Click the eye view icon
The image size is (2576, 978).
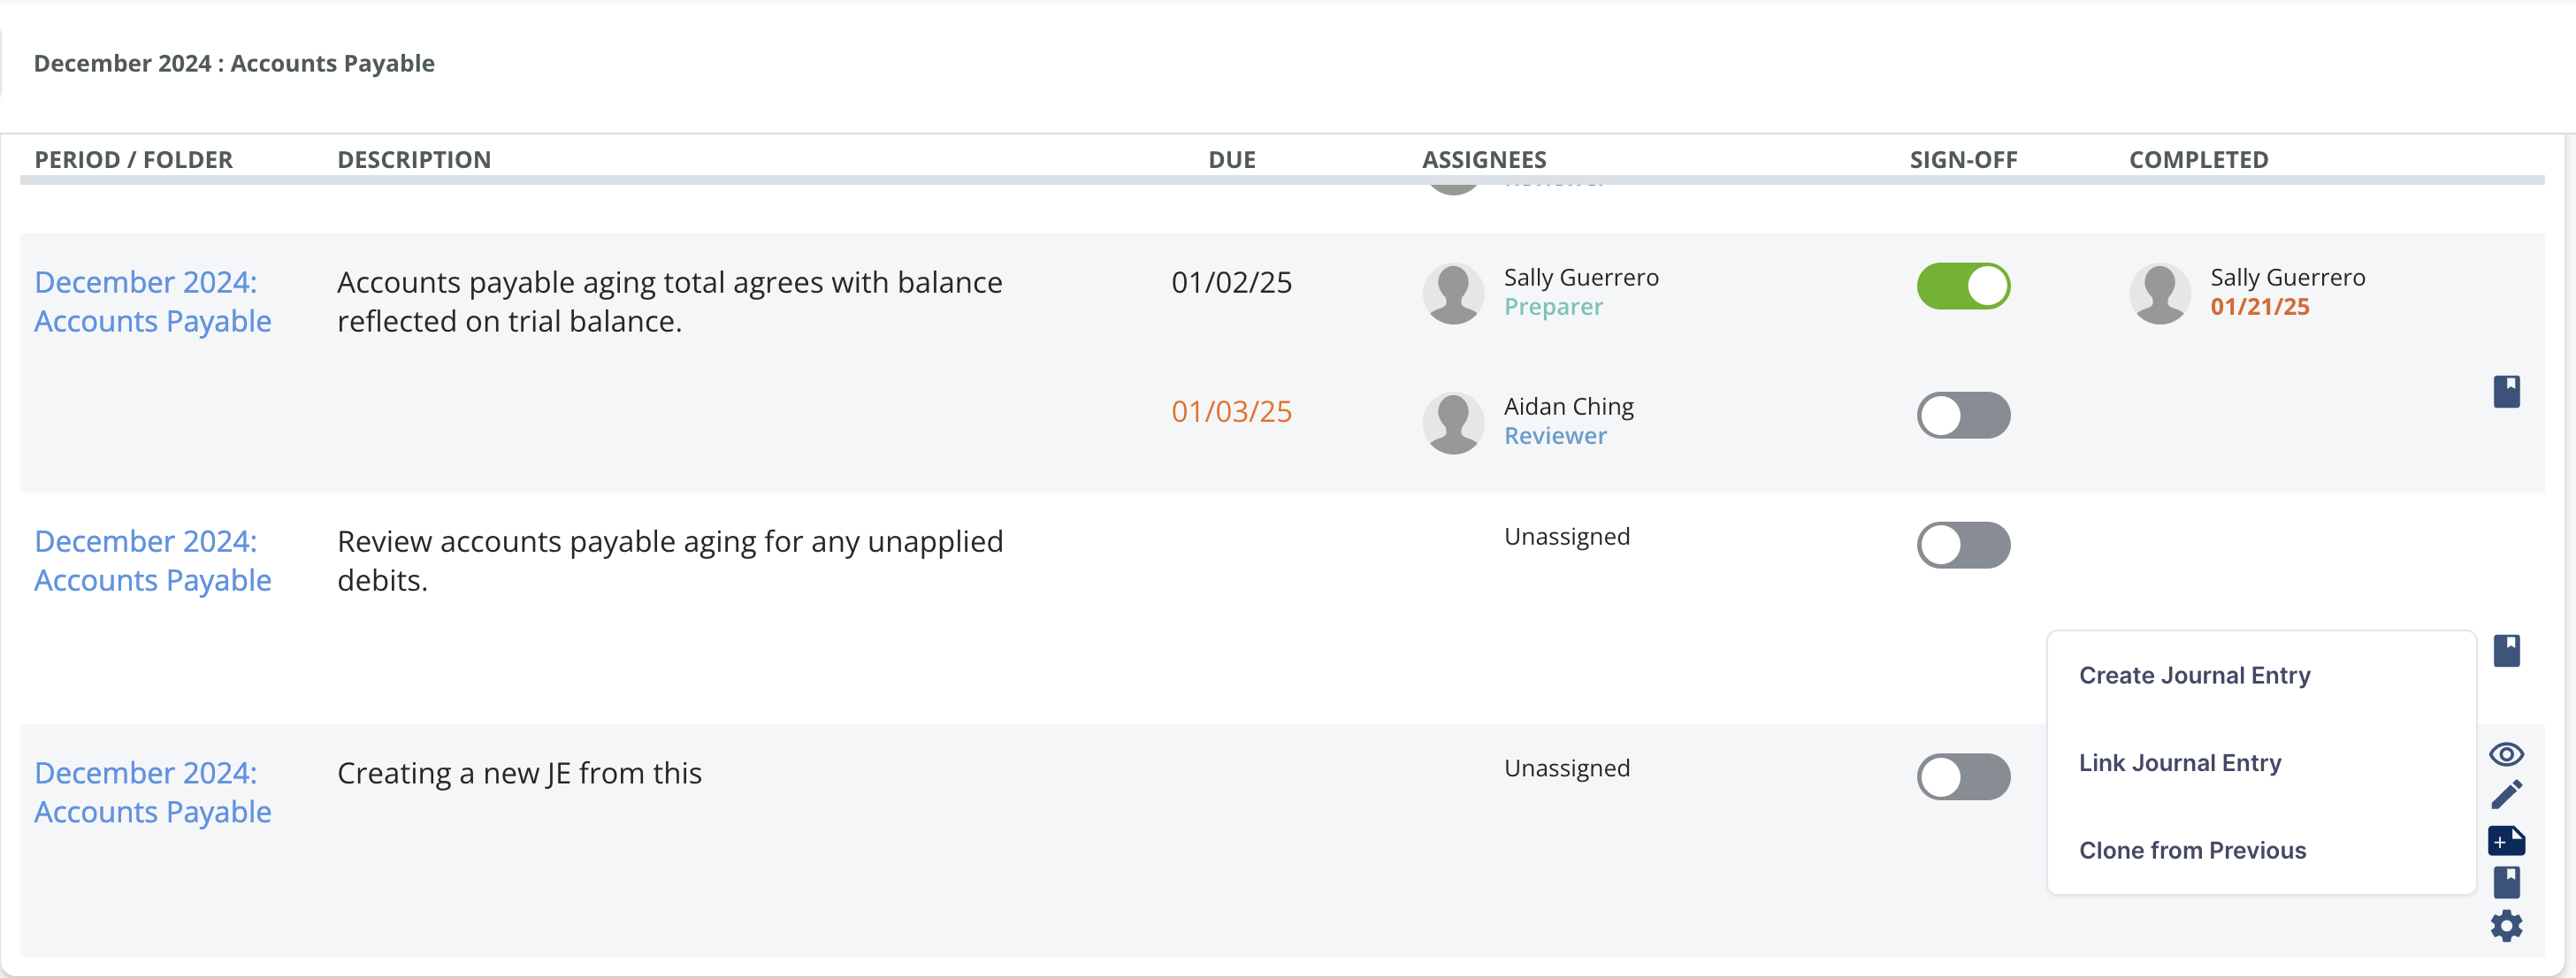click(x=2506, y=754)
